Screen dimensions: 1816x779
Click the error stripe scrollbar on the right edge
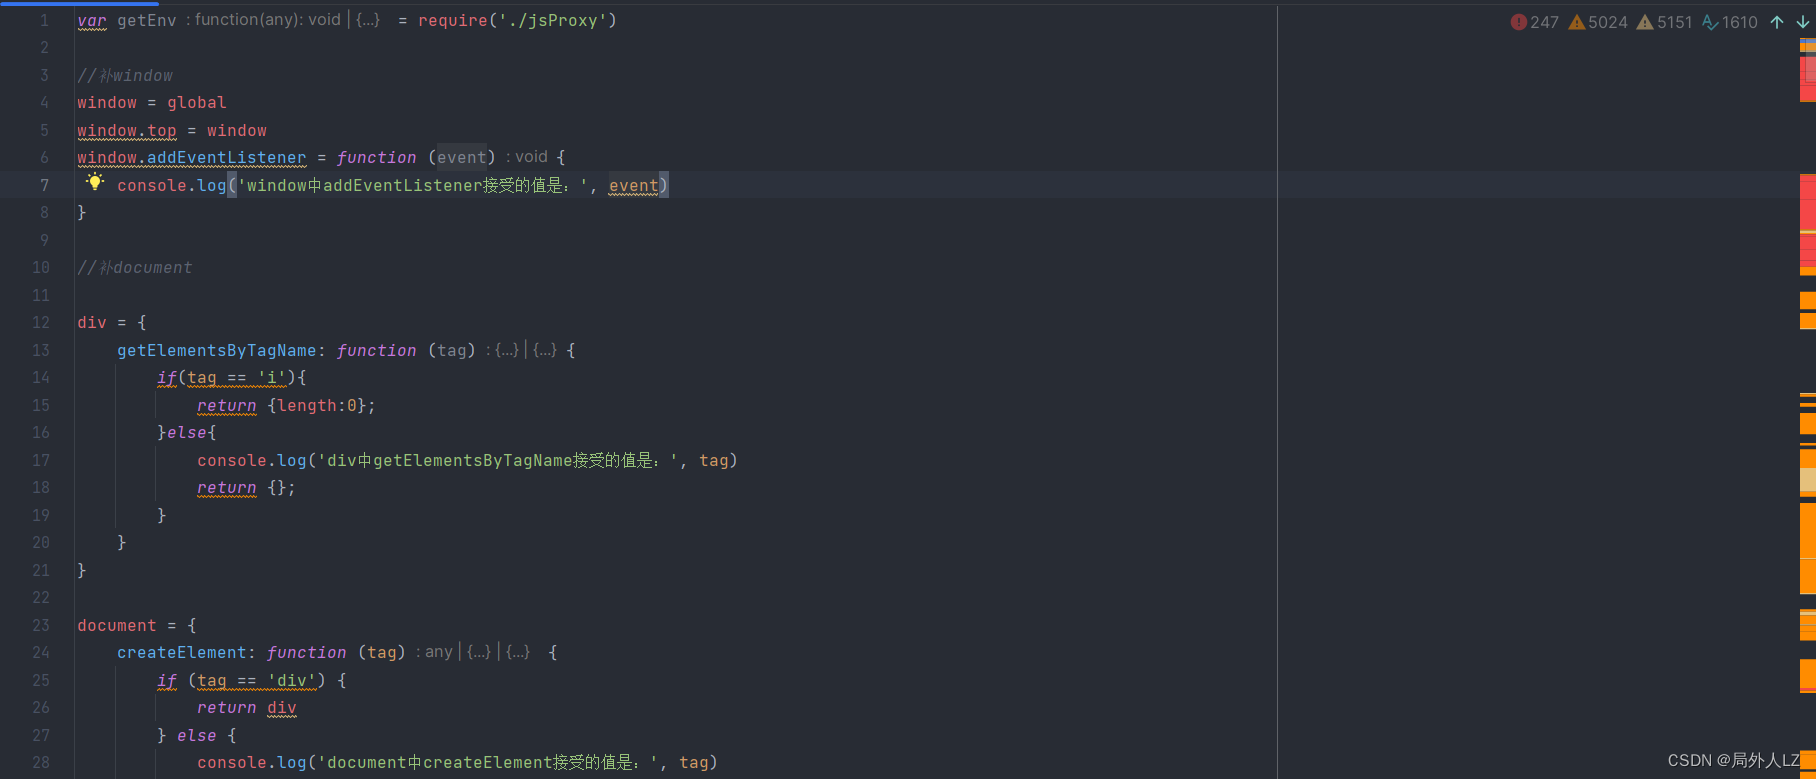point(1808,408)
